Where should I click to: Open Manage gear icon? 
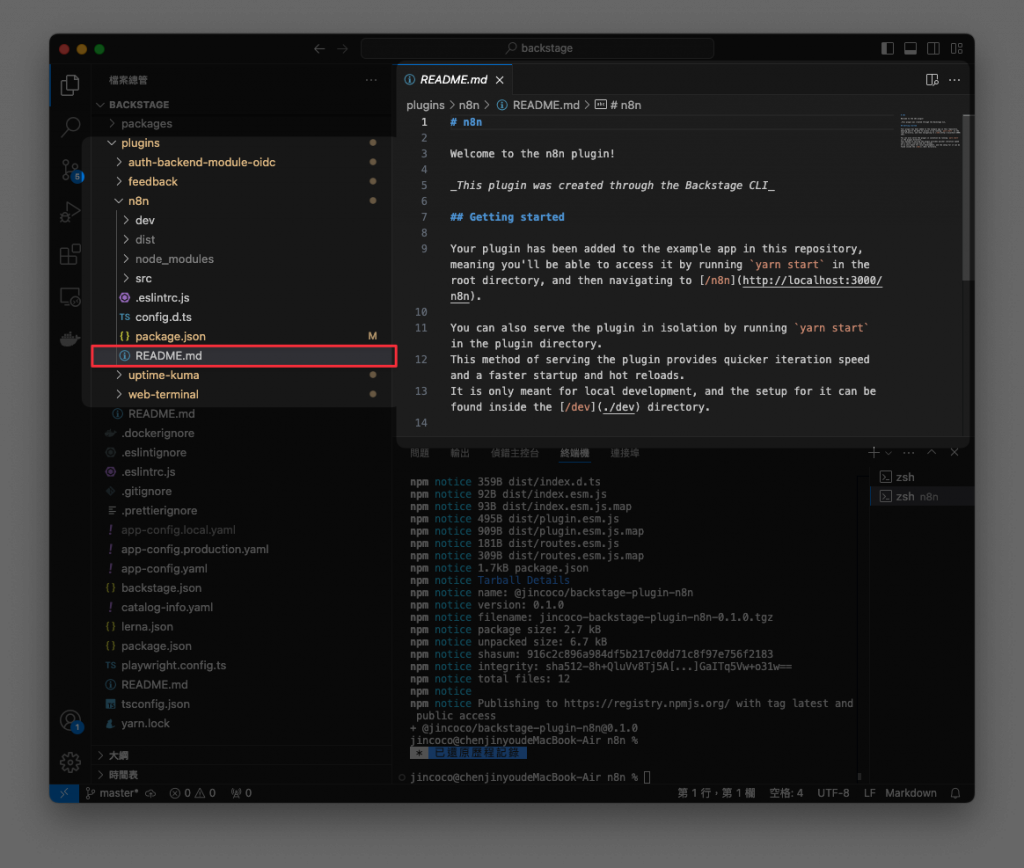pos(70,762)
